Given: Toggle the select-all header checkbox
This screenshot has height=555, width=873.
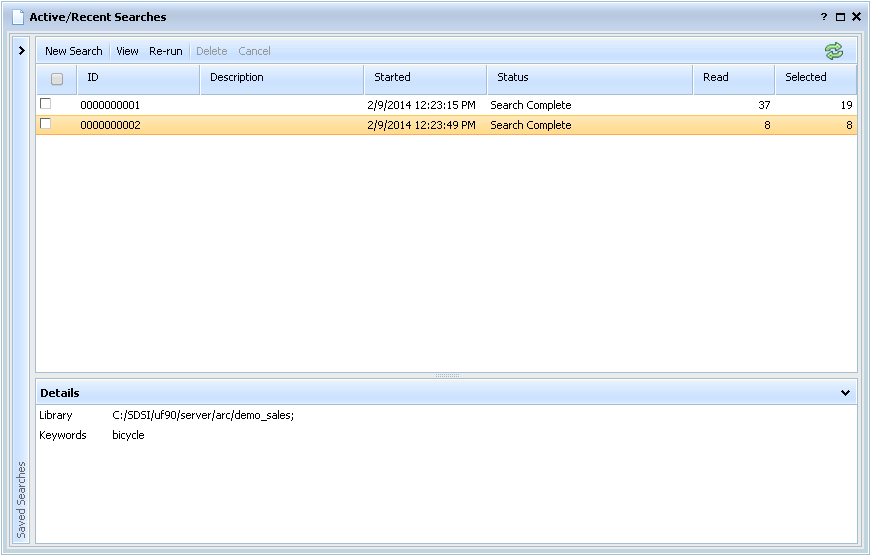Looking at the screenshot, I should click(x=57, y=79).
